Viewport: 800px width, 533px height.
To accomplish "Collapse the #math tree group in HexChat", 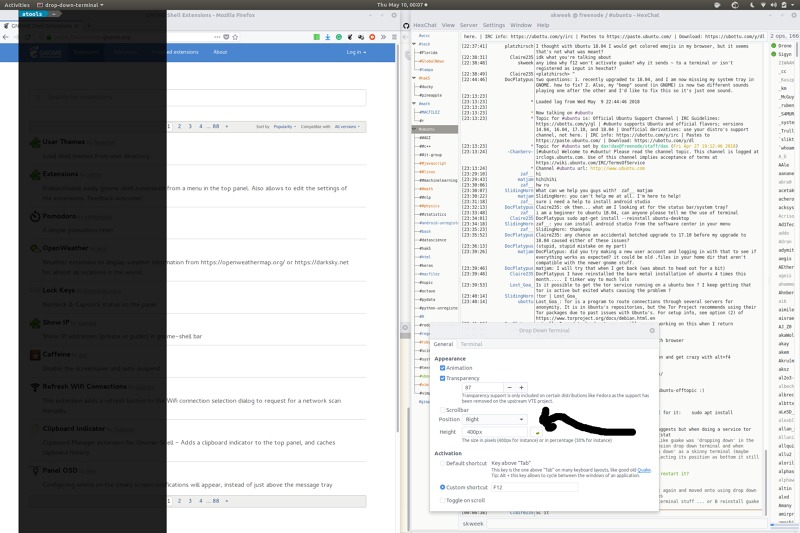I will pyautogui.click(x=414, y=104).
